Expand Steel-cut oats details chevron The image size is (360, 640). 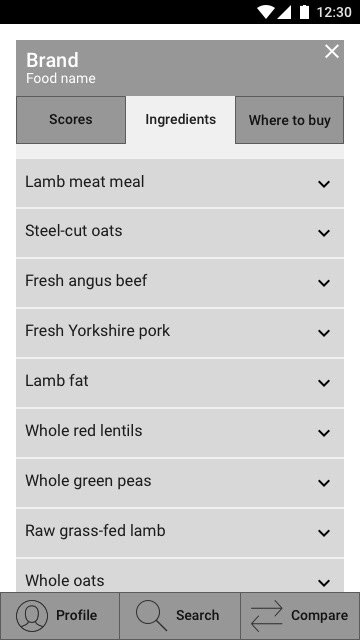324,233
